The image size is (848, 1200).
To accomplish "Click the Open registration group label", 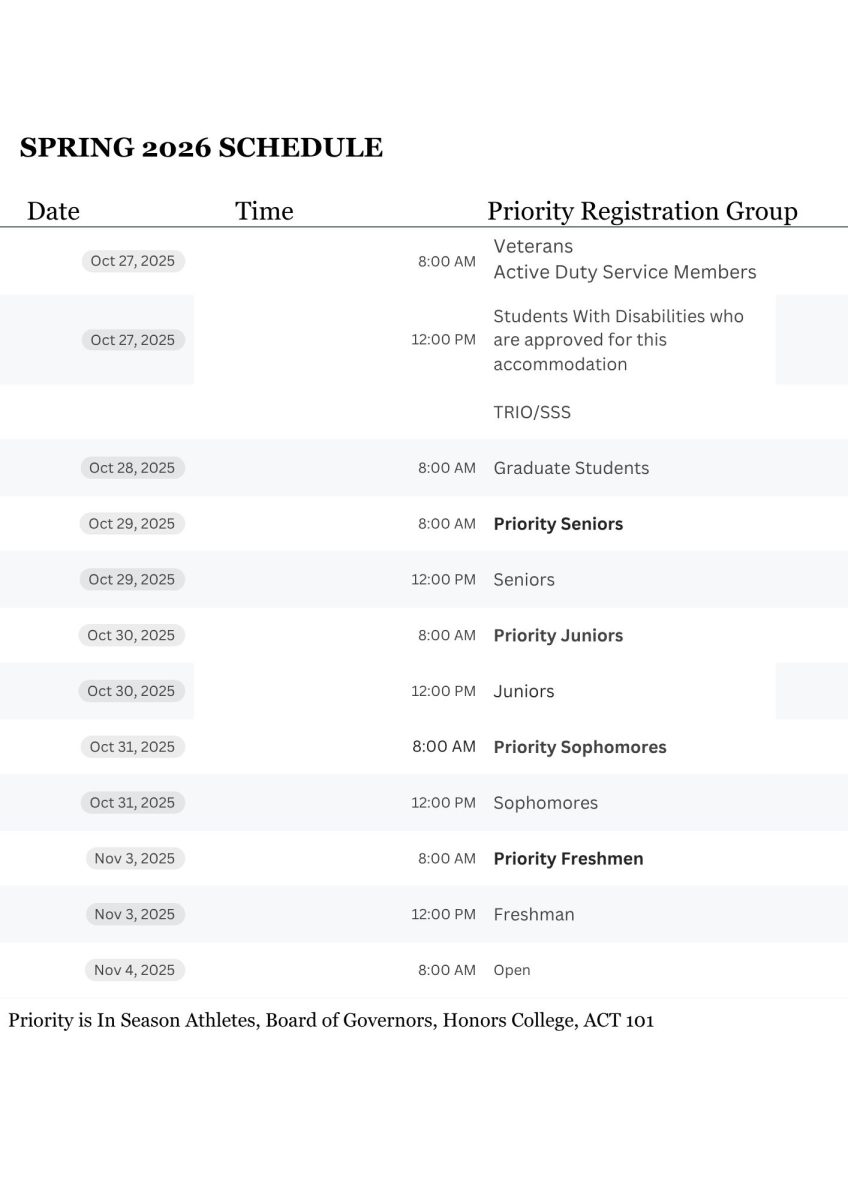I will (512, 970).
